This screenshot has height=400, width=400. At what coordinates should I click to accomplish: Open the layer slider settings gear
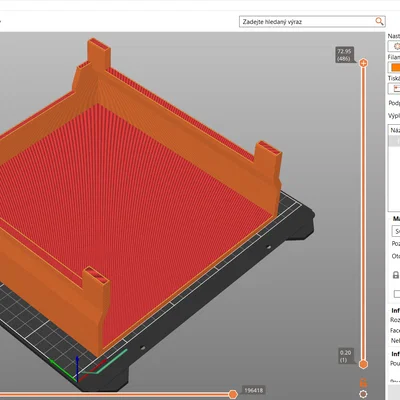click(363, 394)
